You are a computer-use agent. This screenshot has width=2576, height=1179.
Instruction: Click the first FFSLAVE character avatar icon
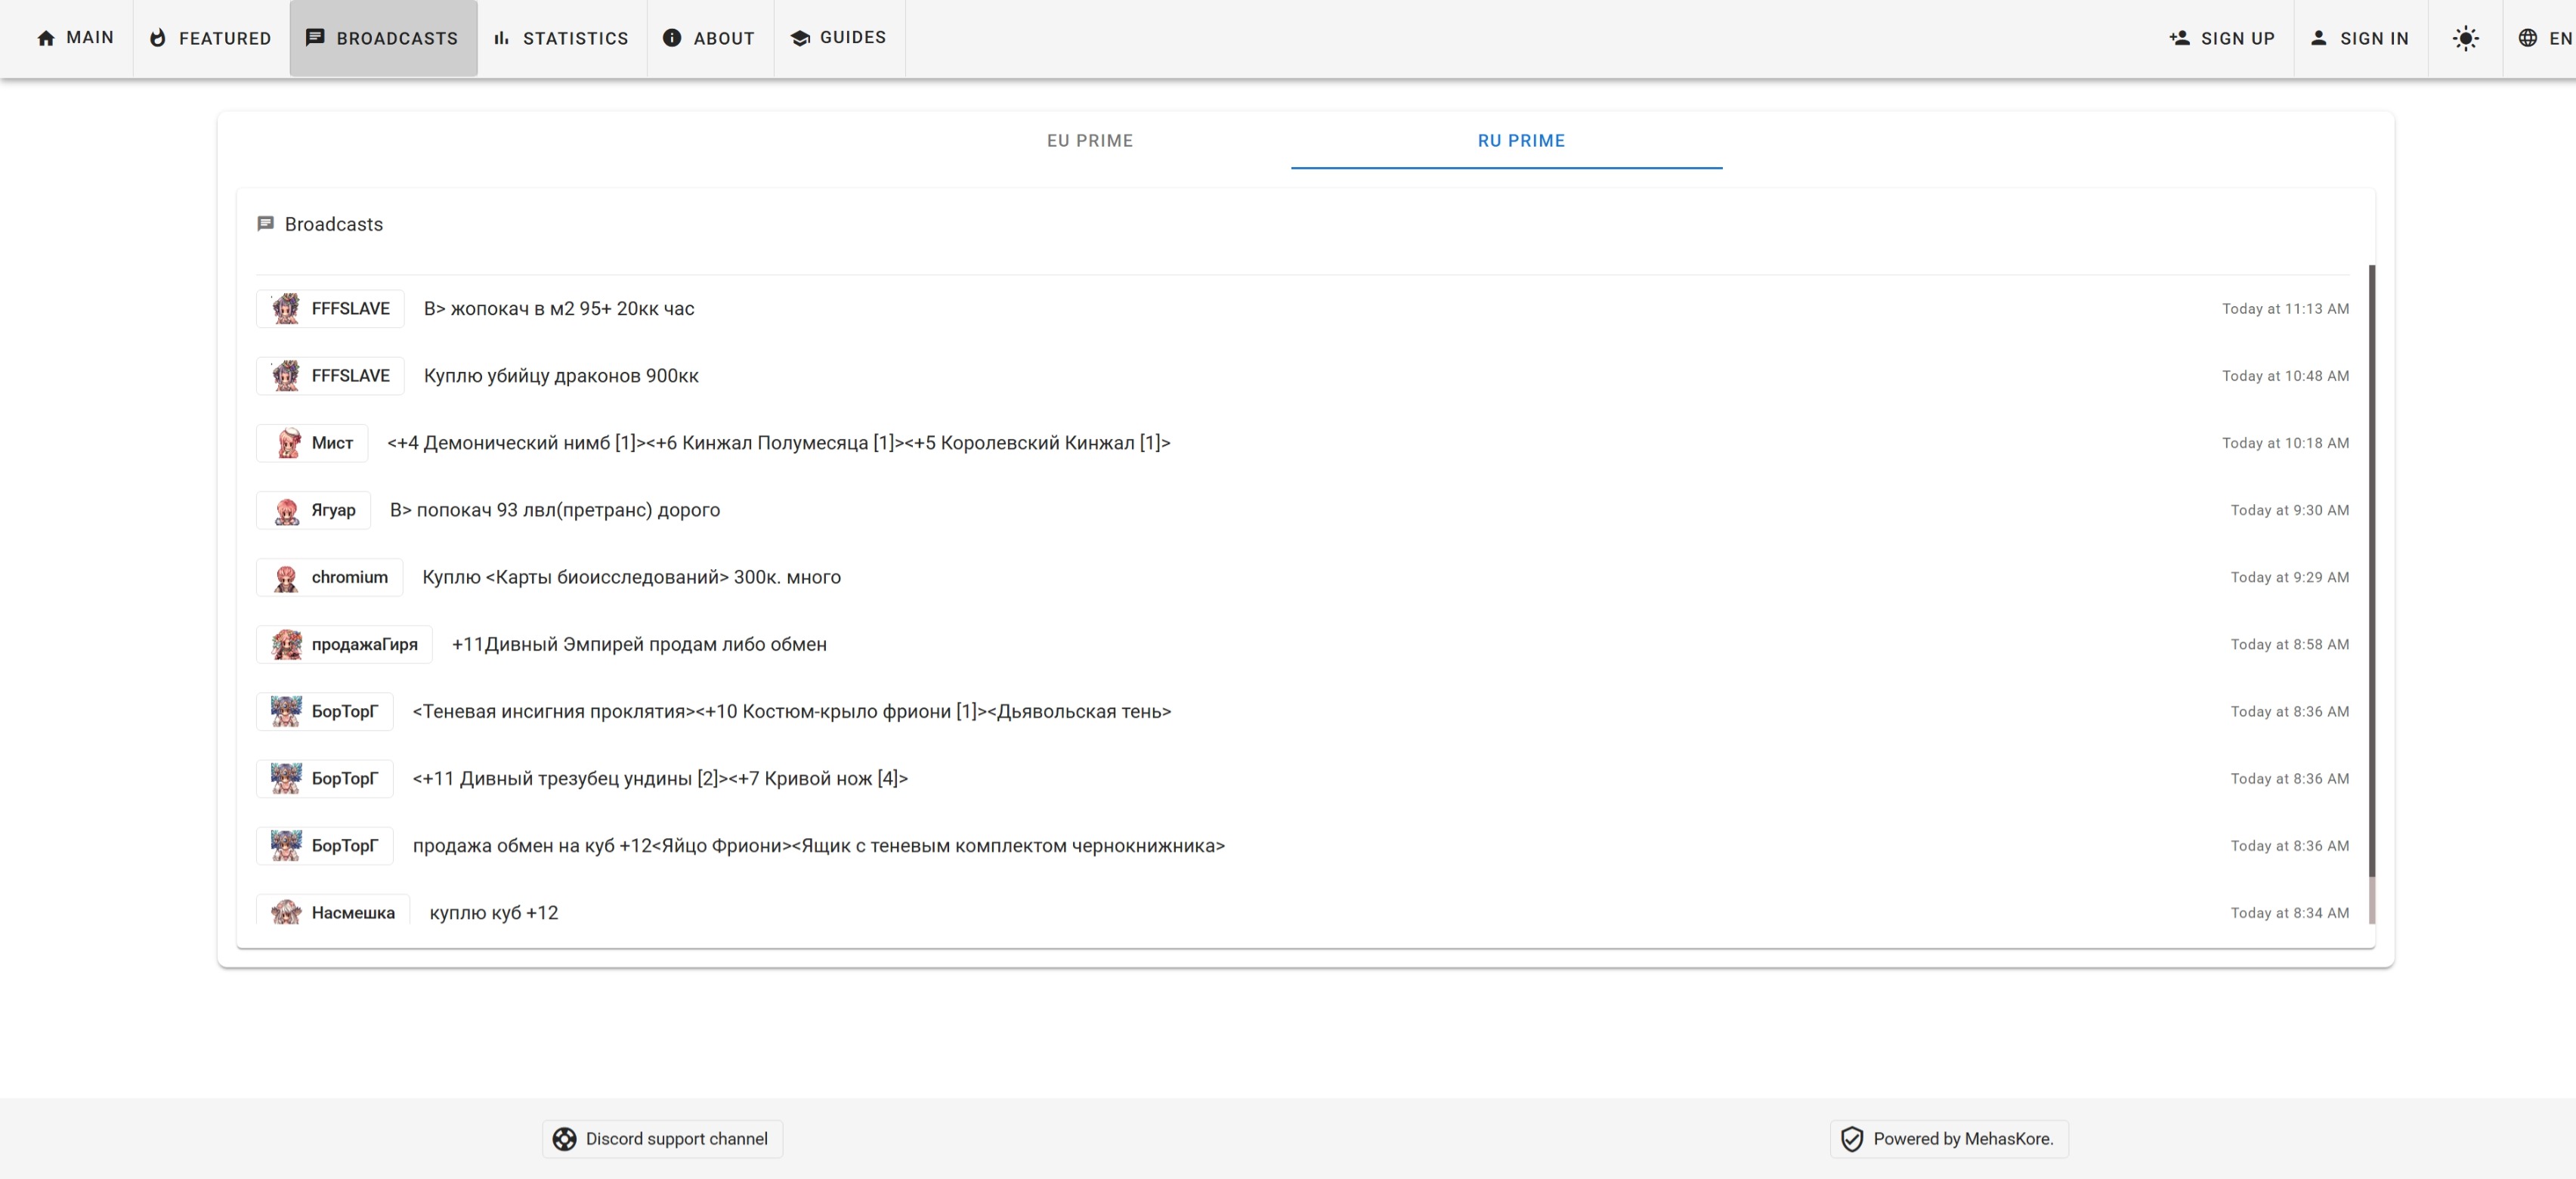click(x=286, y=309)
